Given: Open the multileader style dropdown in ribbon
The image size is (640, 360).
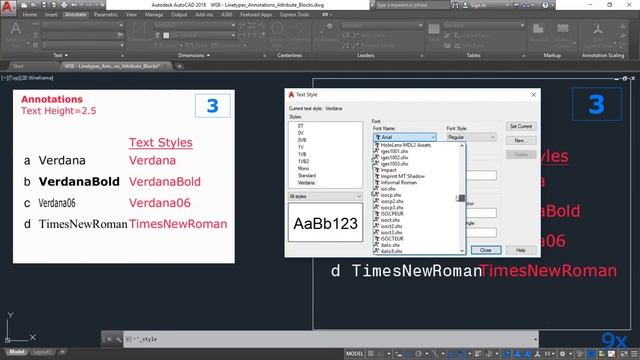Looking at the screenshot, I should pos(382,25).
